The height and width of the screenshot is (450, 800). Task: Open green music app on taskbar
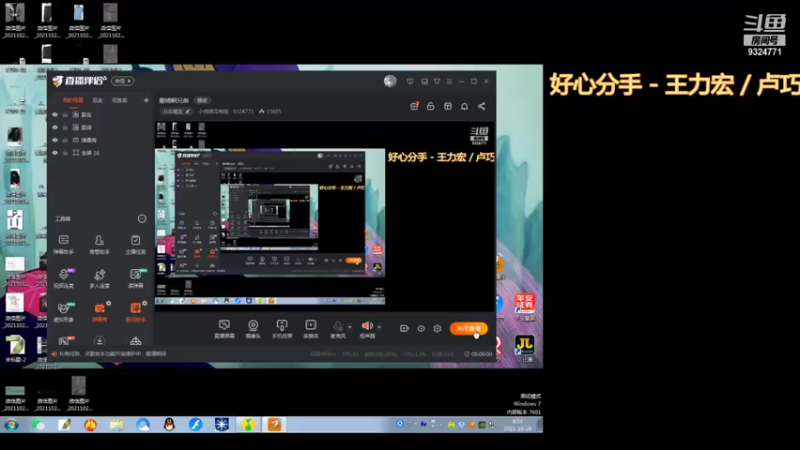coord(248,424)
